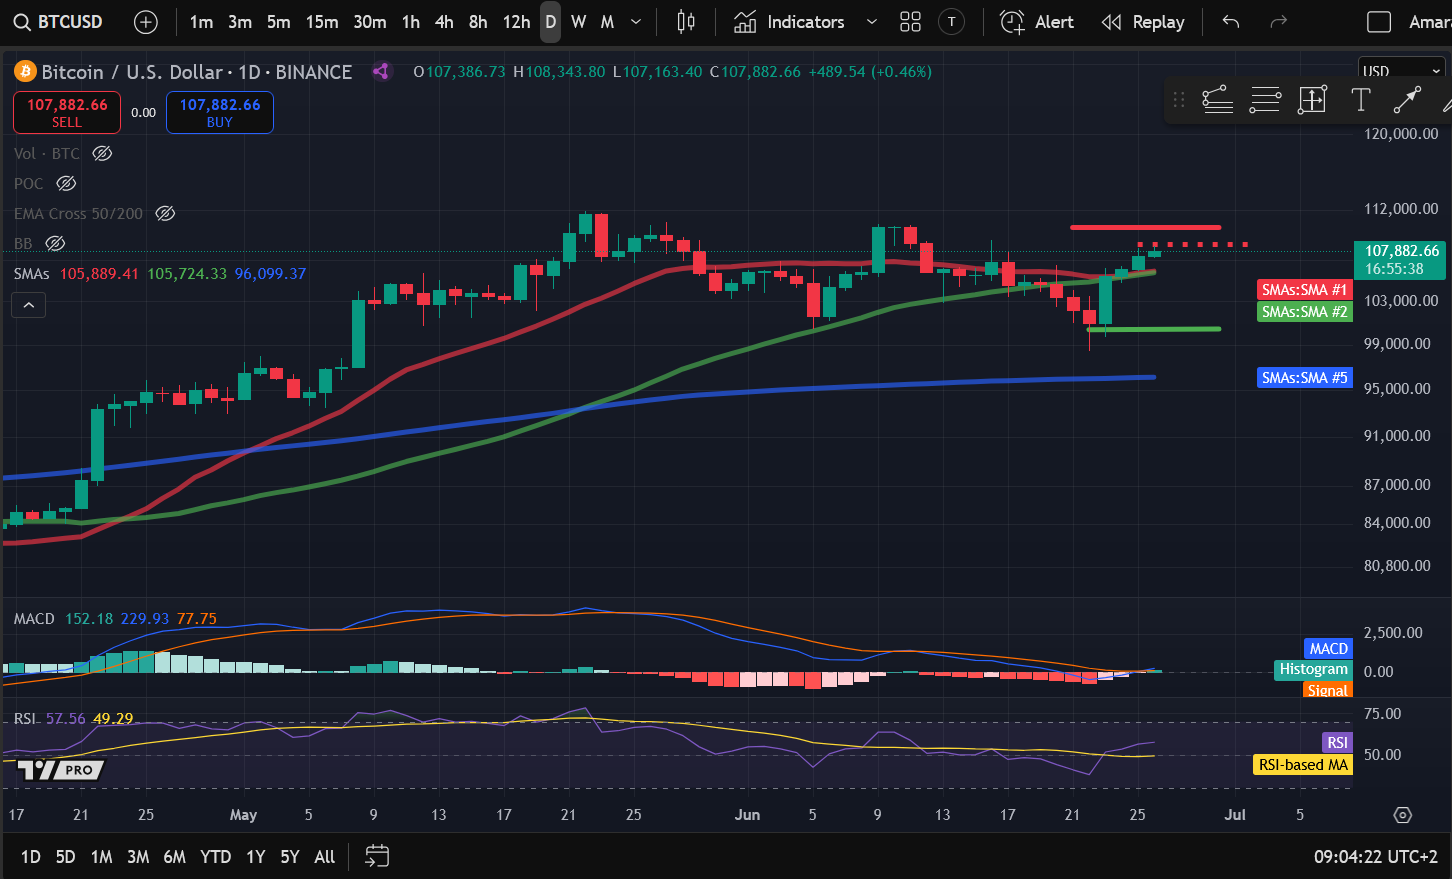Select the green horizontal support line
Viewport: 1452px width, 879px height.
(1154, 329)
